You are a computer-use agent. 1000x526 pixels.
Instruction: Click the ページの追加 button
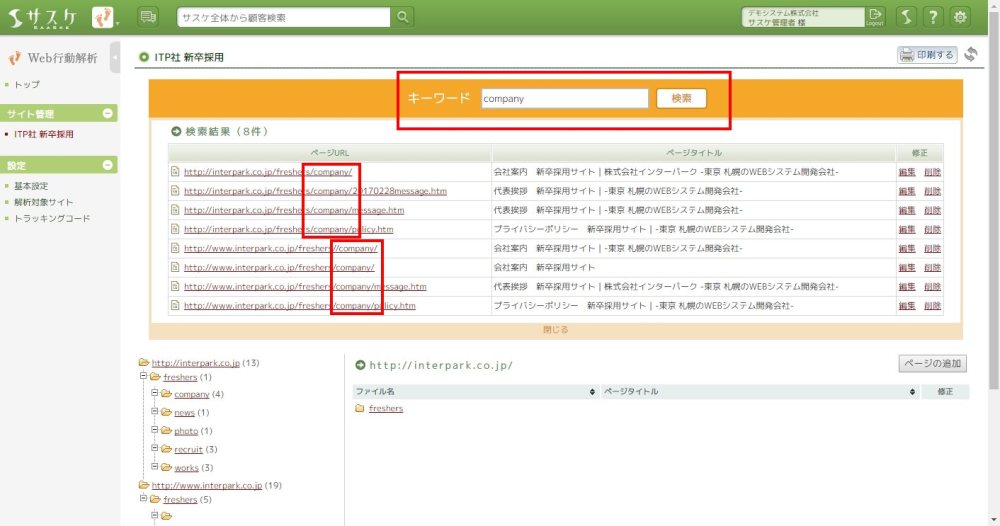click(932, 364)
